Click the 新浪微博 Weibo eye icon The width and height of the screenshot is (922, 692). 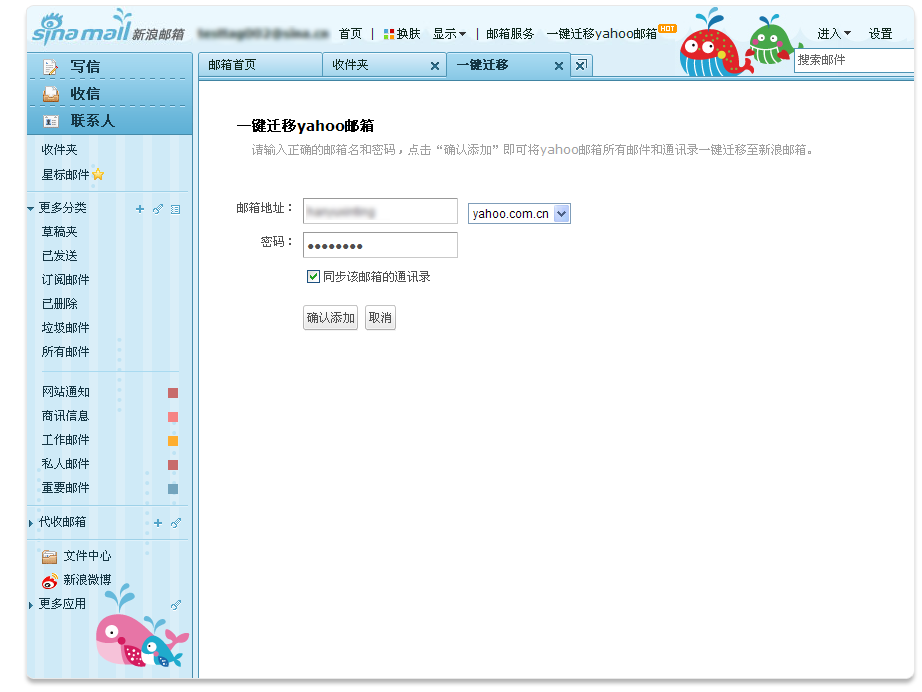[49, 581]
